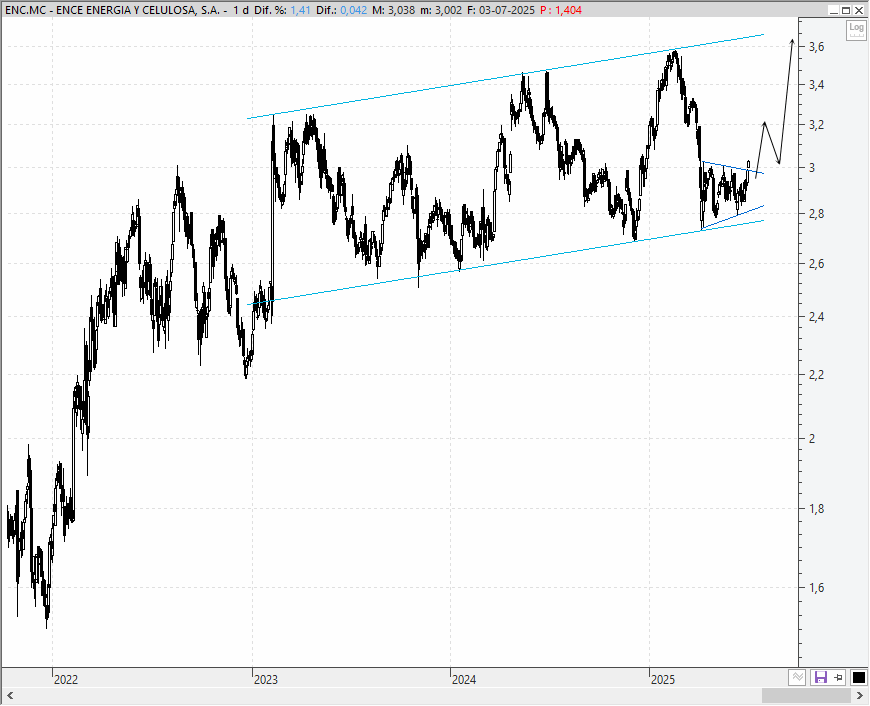870x706 pixels.
Task: Click the pin icon beside save
Action: click(839, 678)
